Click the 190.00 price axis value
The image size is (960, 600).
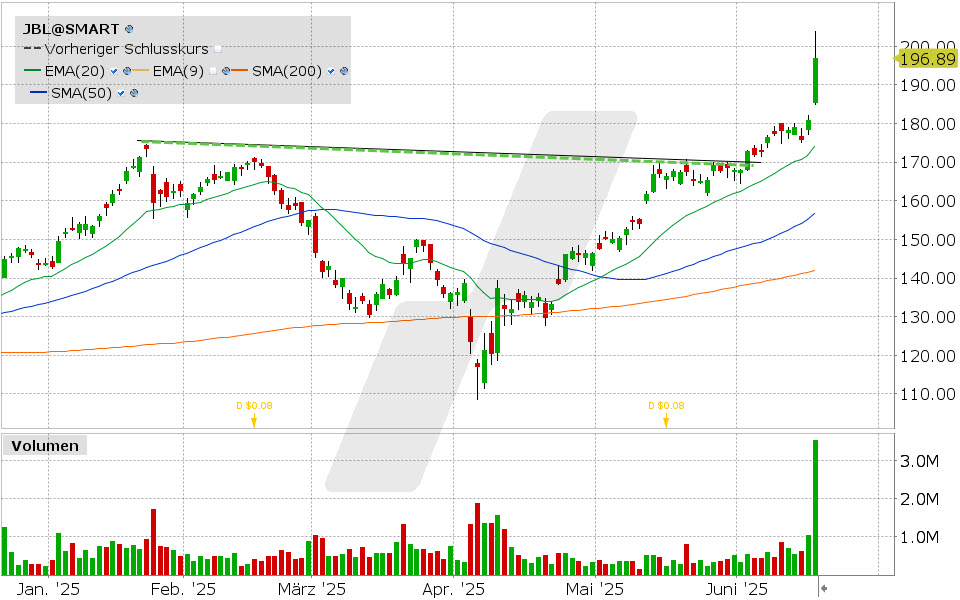[928, 85]
